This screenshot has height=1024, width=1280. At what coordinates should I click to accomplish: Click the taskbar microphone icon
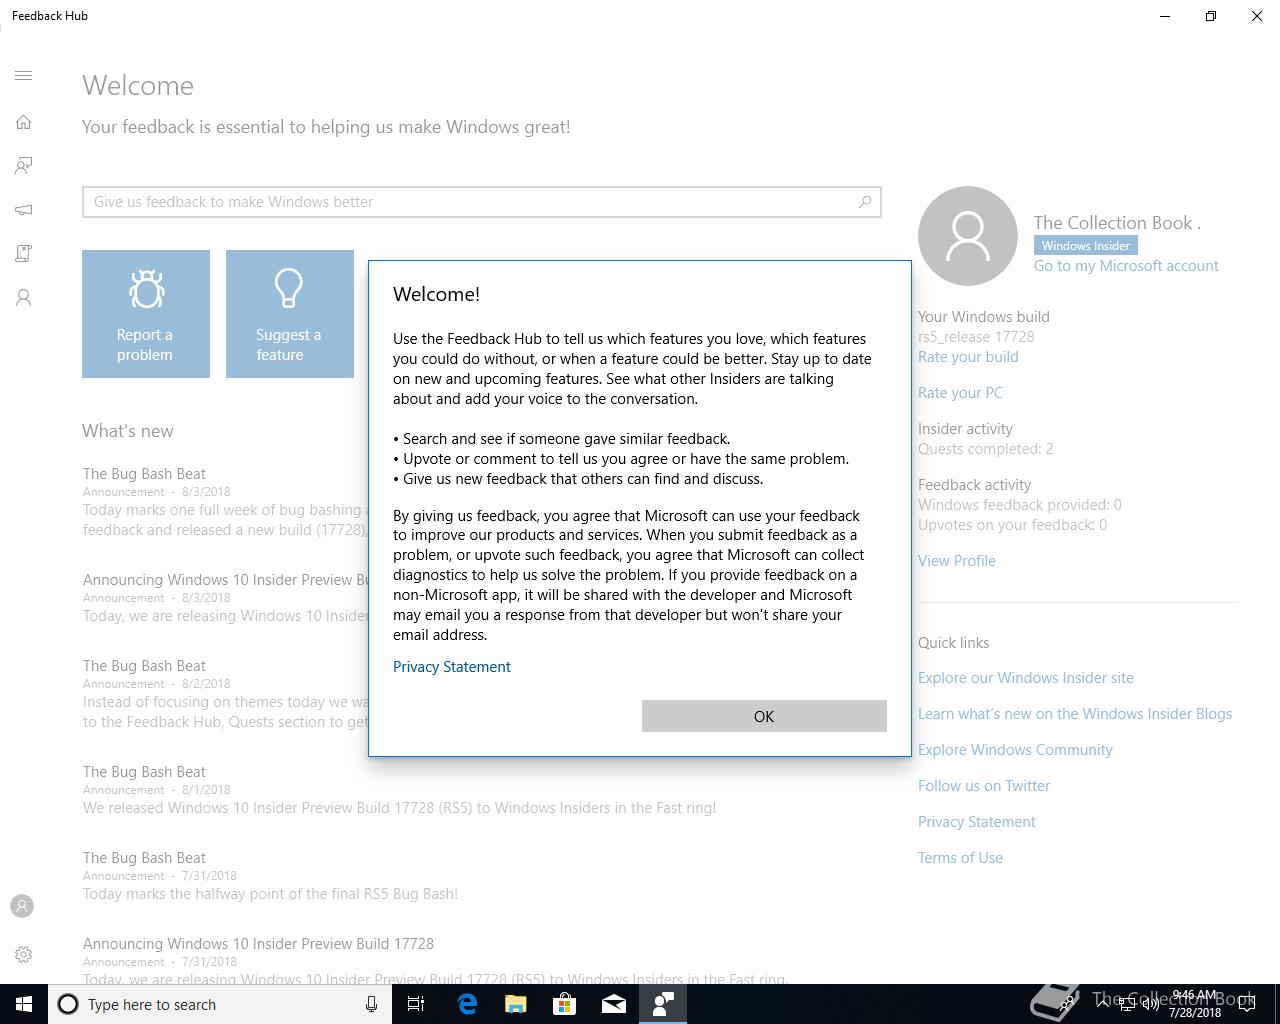[x=371, y=1004]
